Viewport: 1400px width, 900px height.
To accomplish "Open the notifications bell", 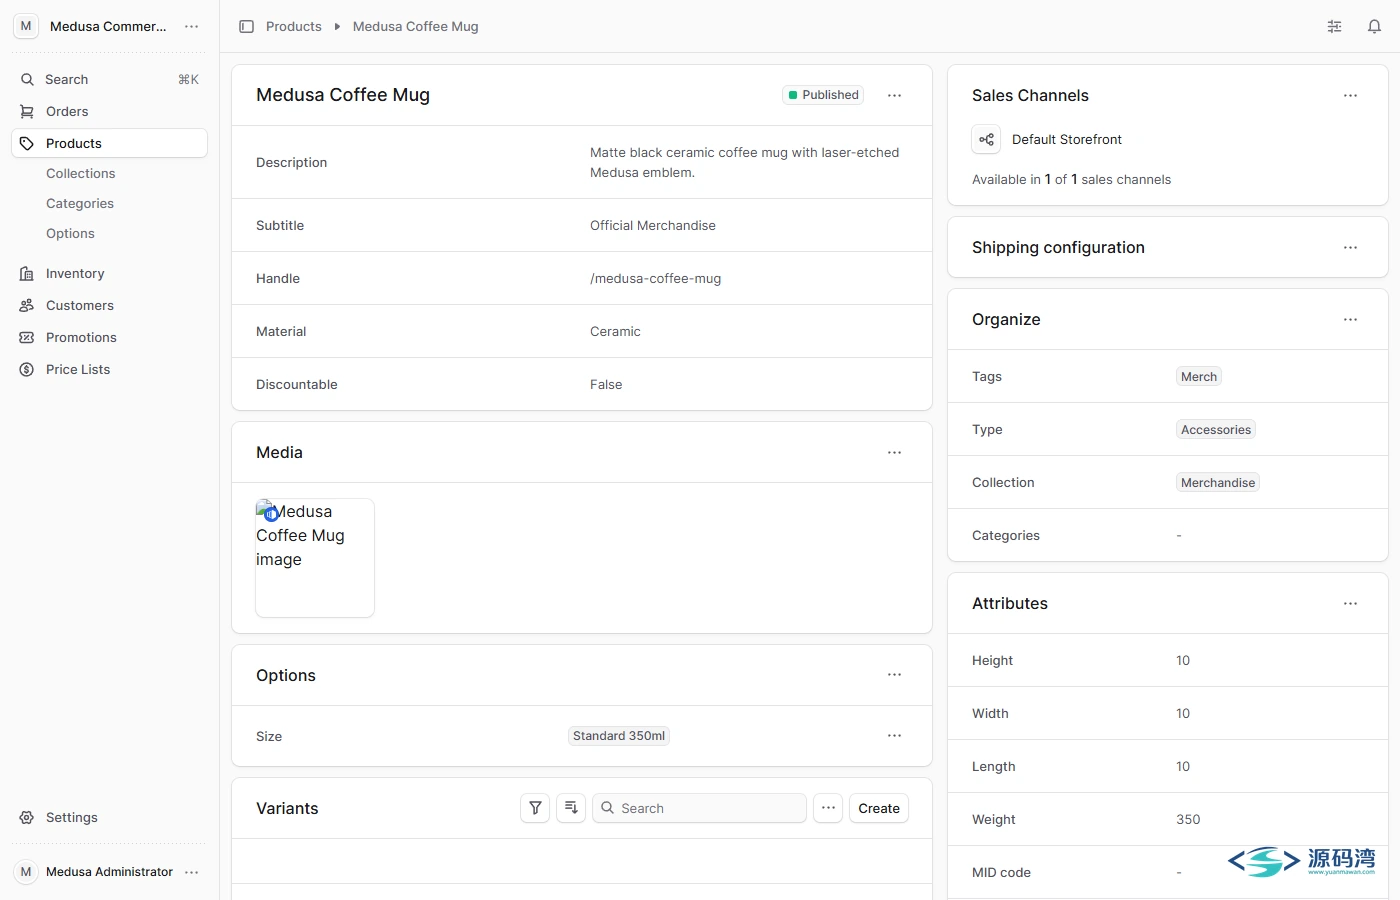I will (x=1374, y=26).
